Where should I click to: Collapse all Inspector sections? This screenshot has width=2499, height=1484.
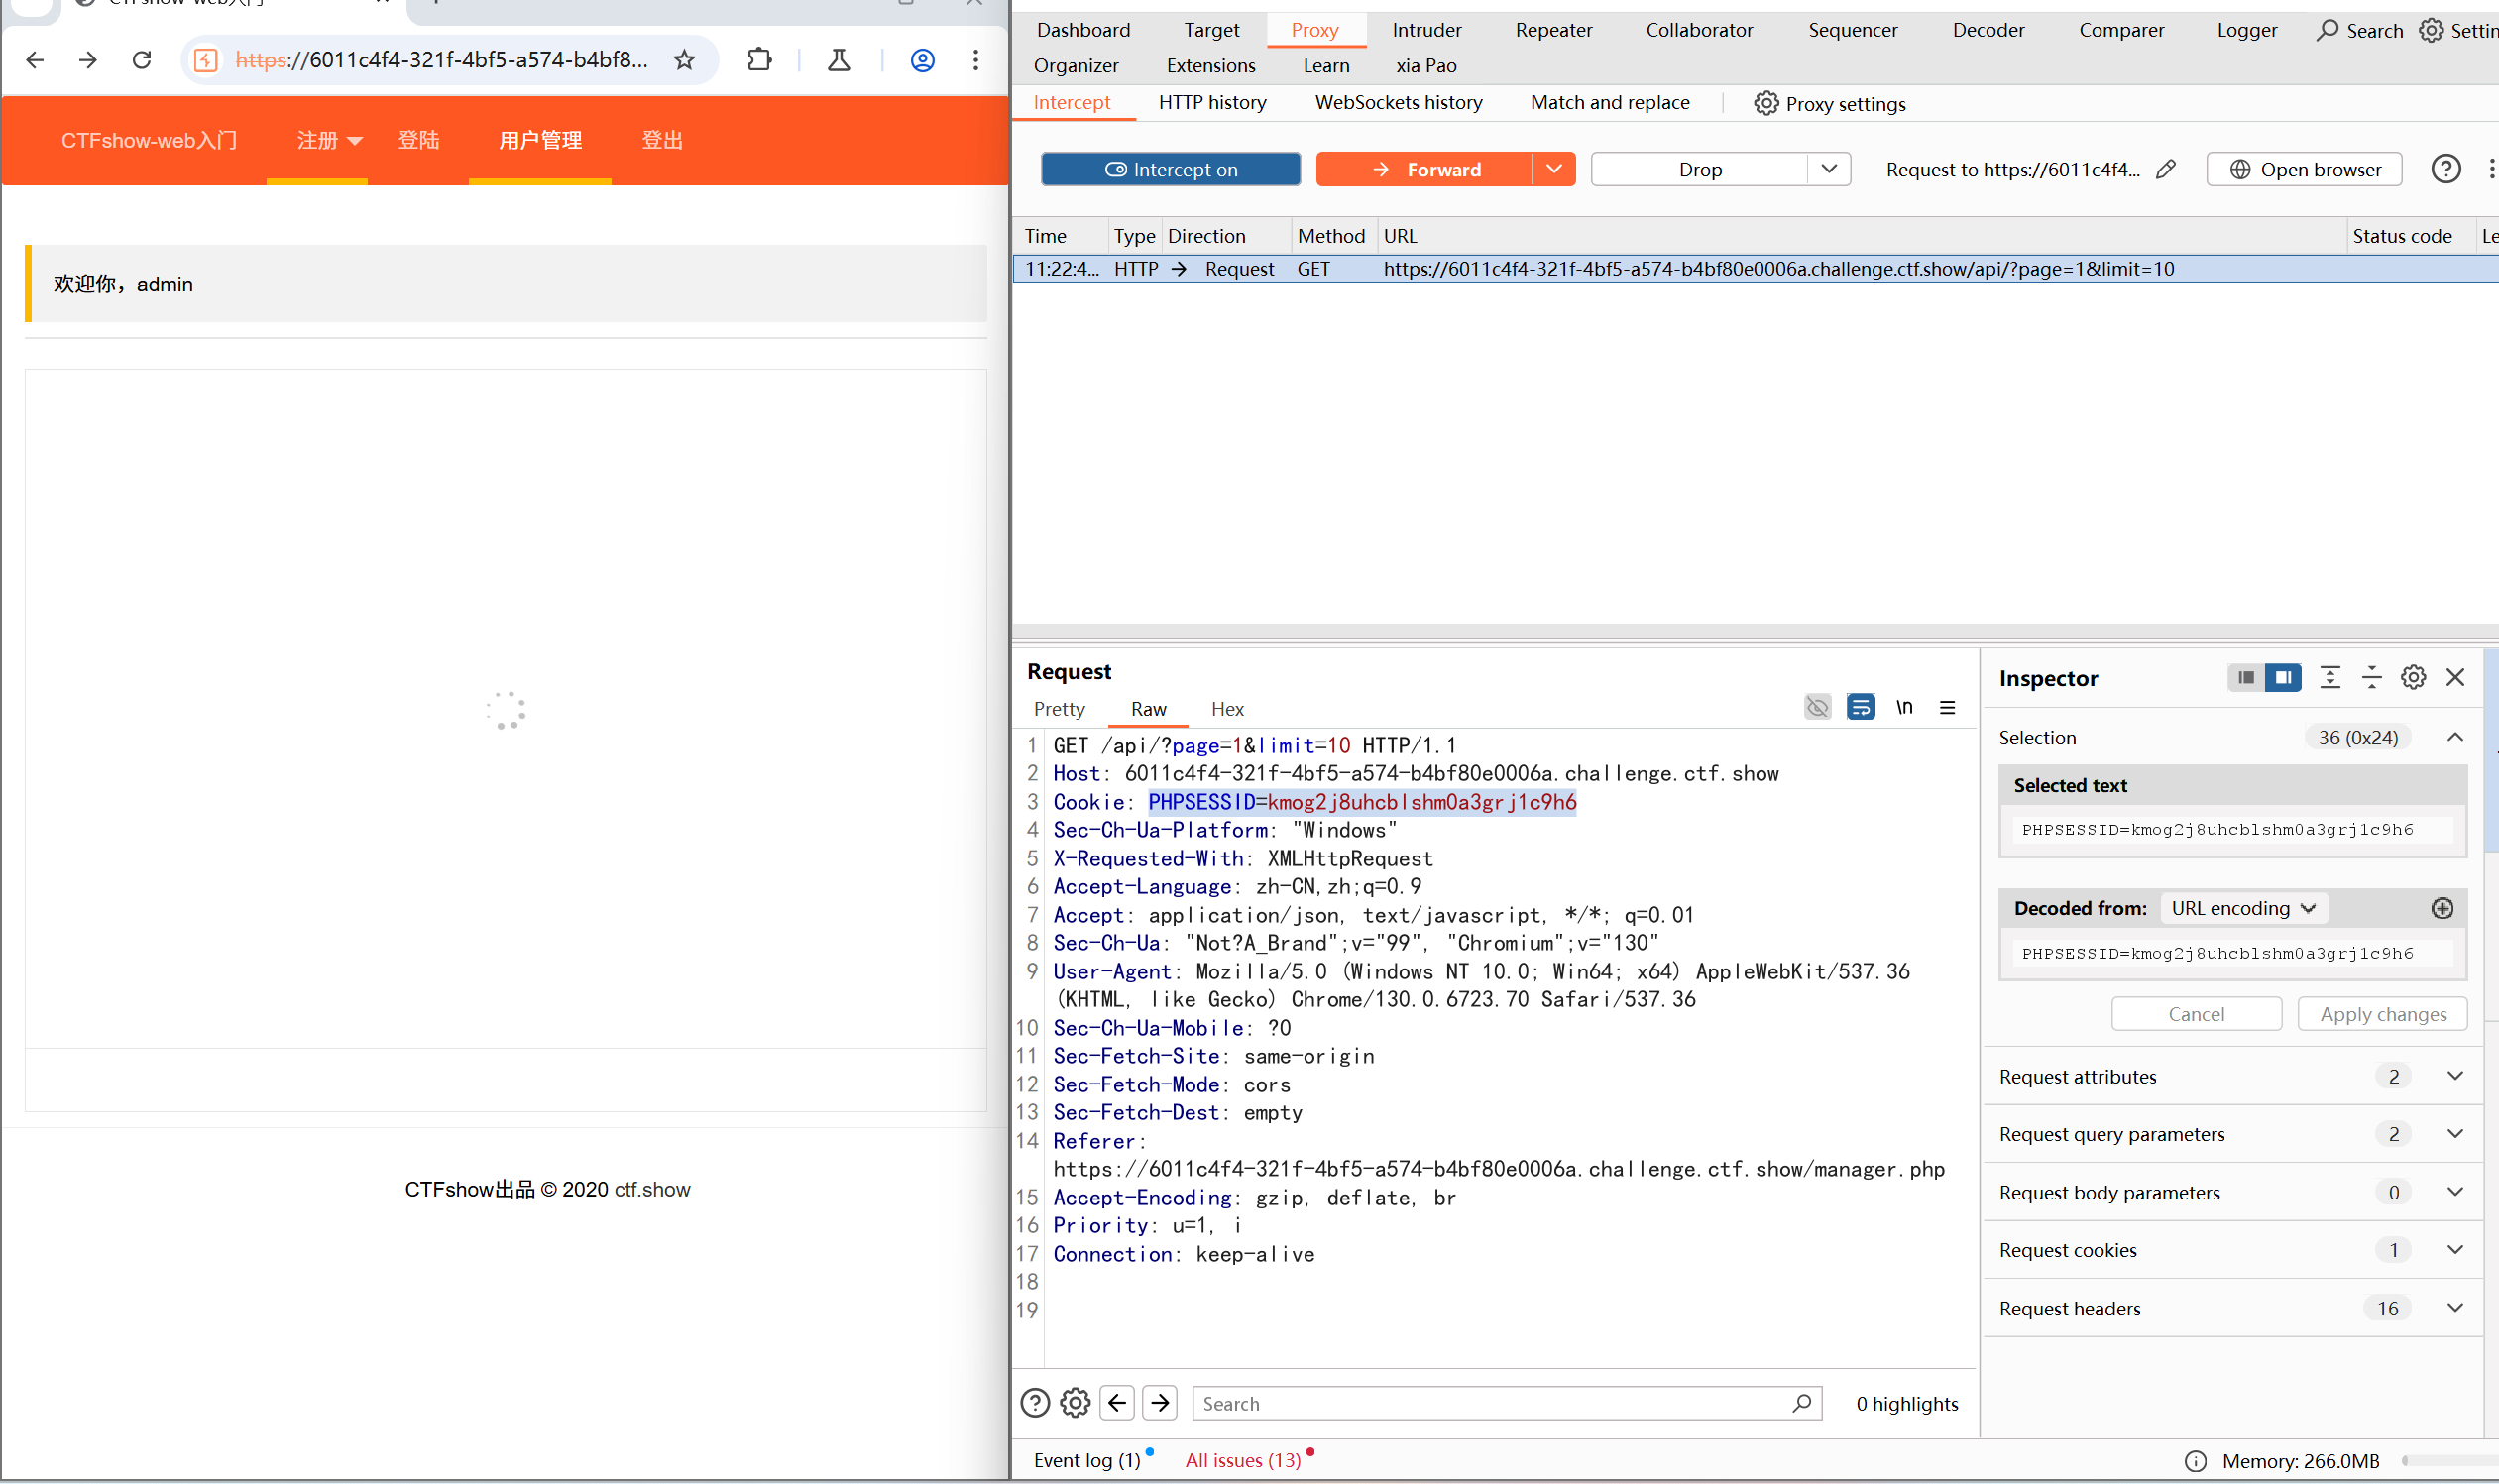[x=2371, y=677]
